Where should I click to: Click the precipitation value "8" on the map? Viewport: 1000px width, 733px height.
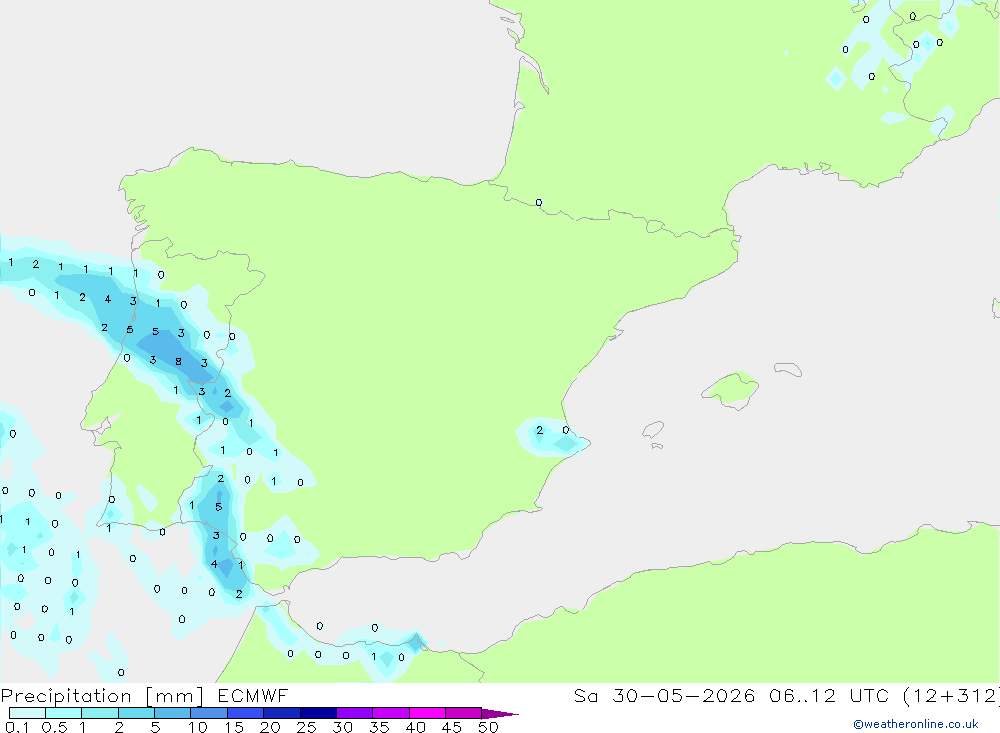pos(179,362)
